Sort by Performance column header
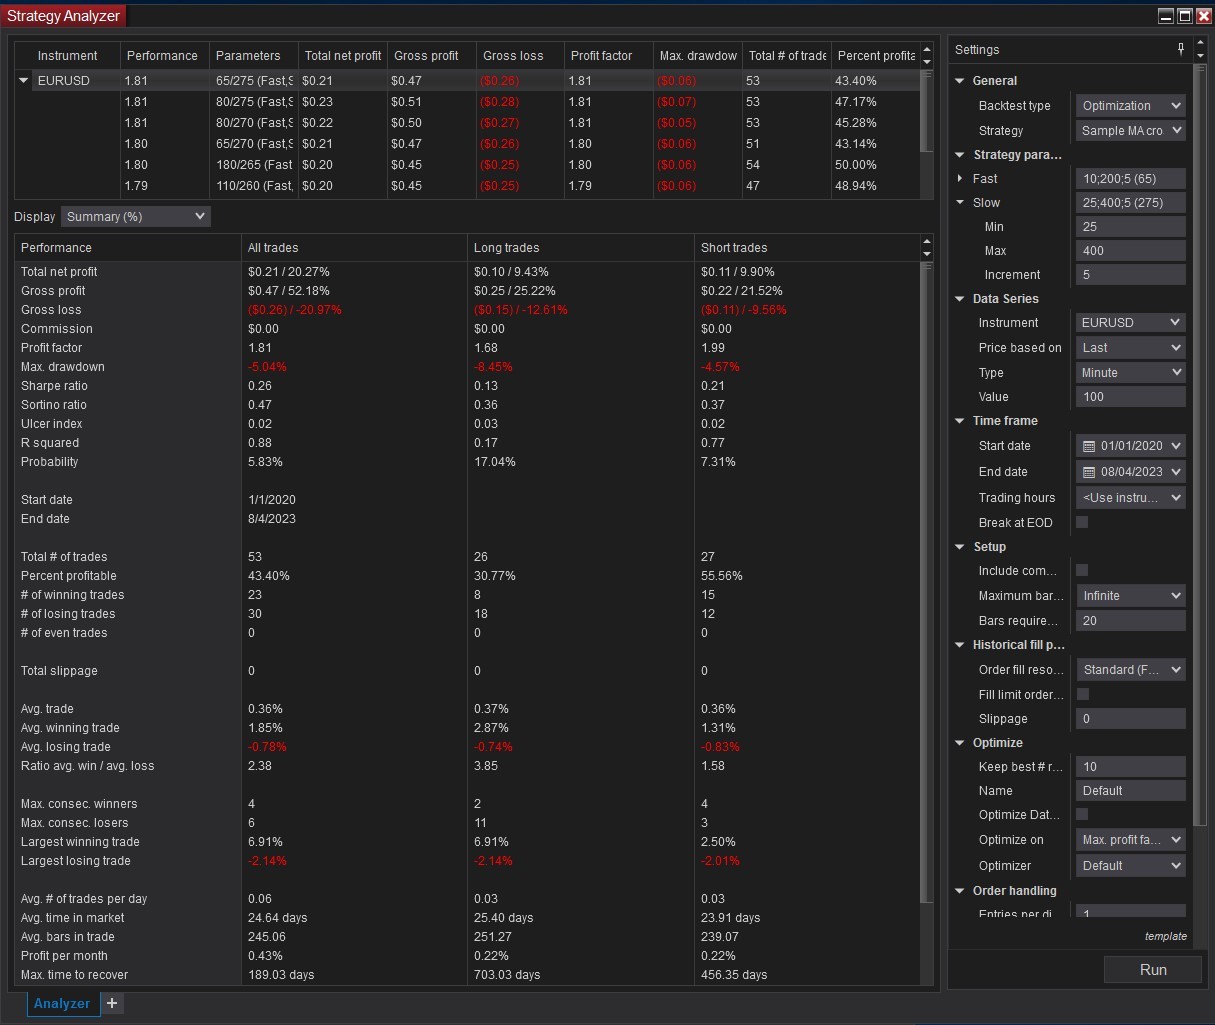The height and width of the screenshot is (1025, 1215). 165,56
